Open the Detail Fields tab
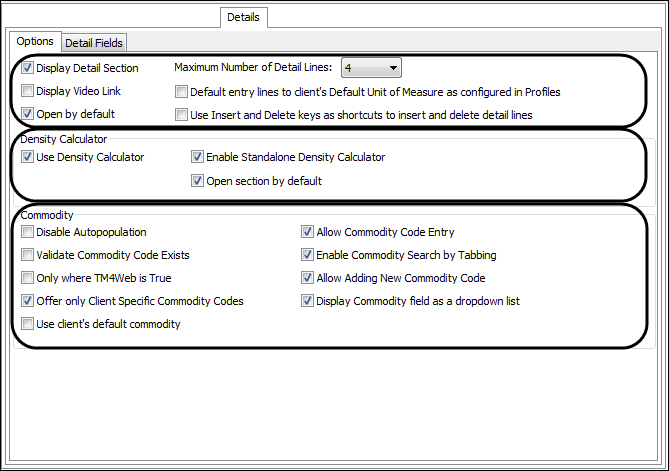Image resolution: width=669 pixels, height=471 pixels. 94,43
